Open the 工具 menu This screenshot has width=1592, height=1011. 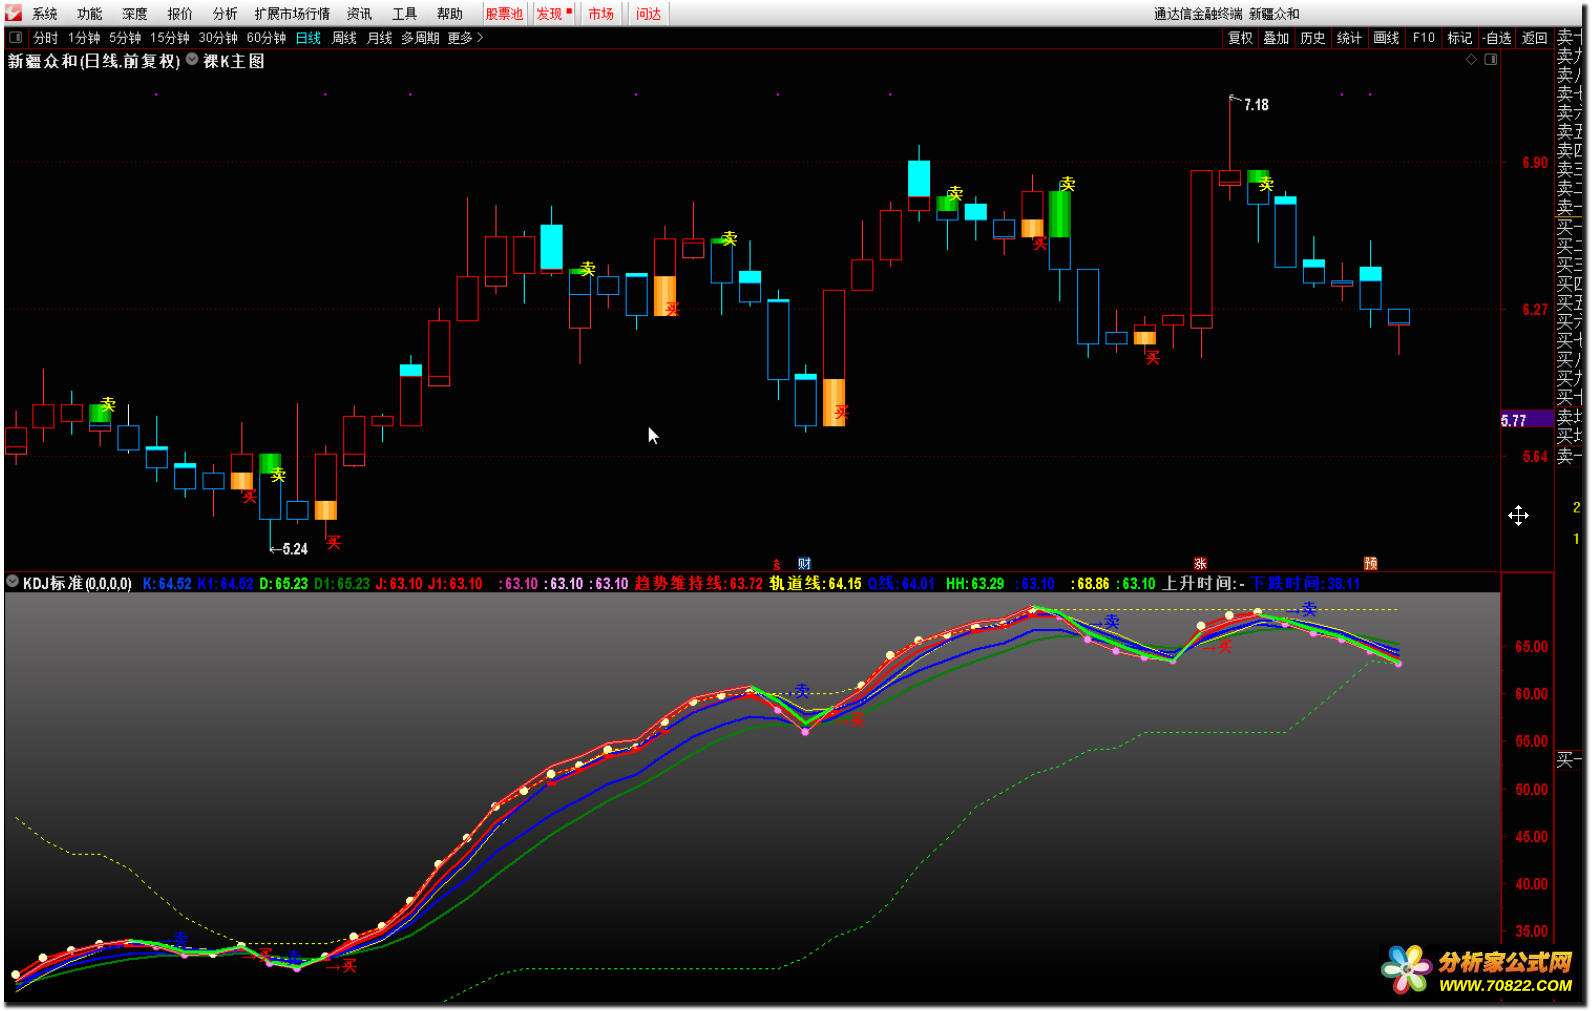tap(404, 14)
